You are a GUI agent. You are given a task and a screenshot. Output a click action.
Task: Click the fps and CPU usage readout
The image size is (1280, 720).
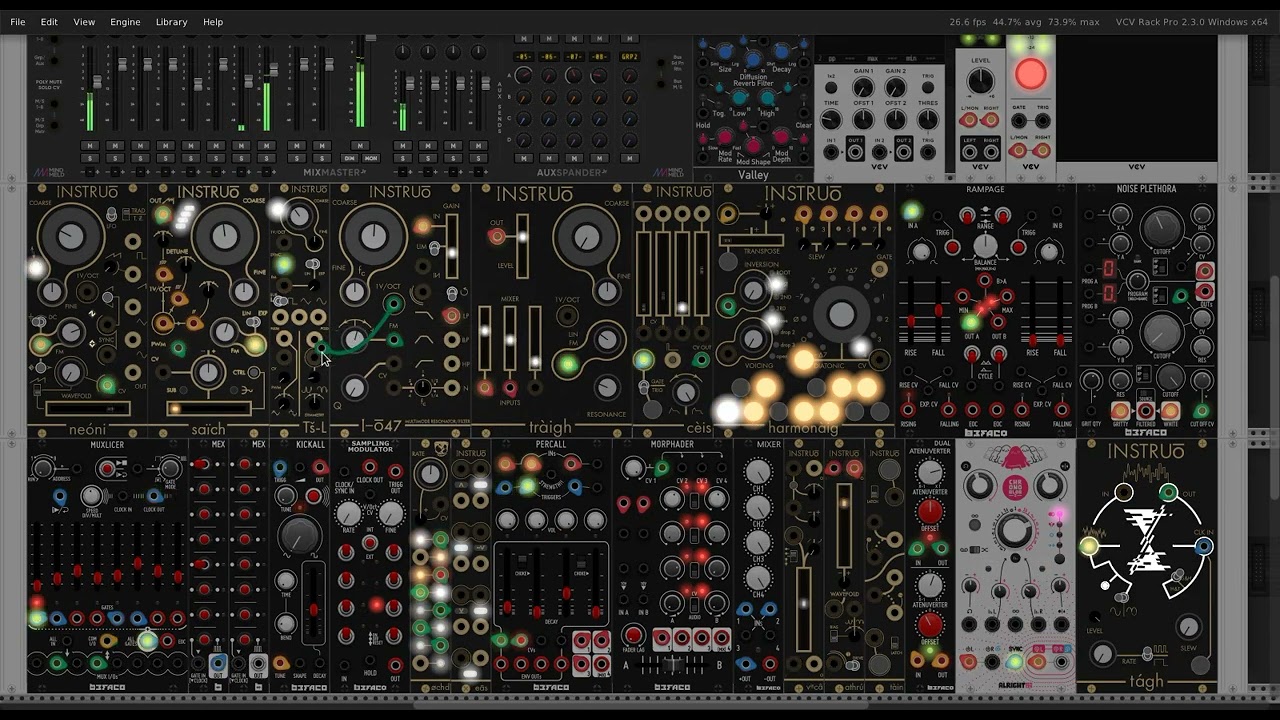(1024, 22)
